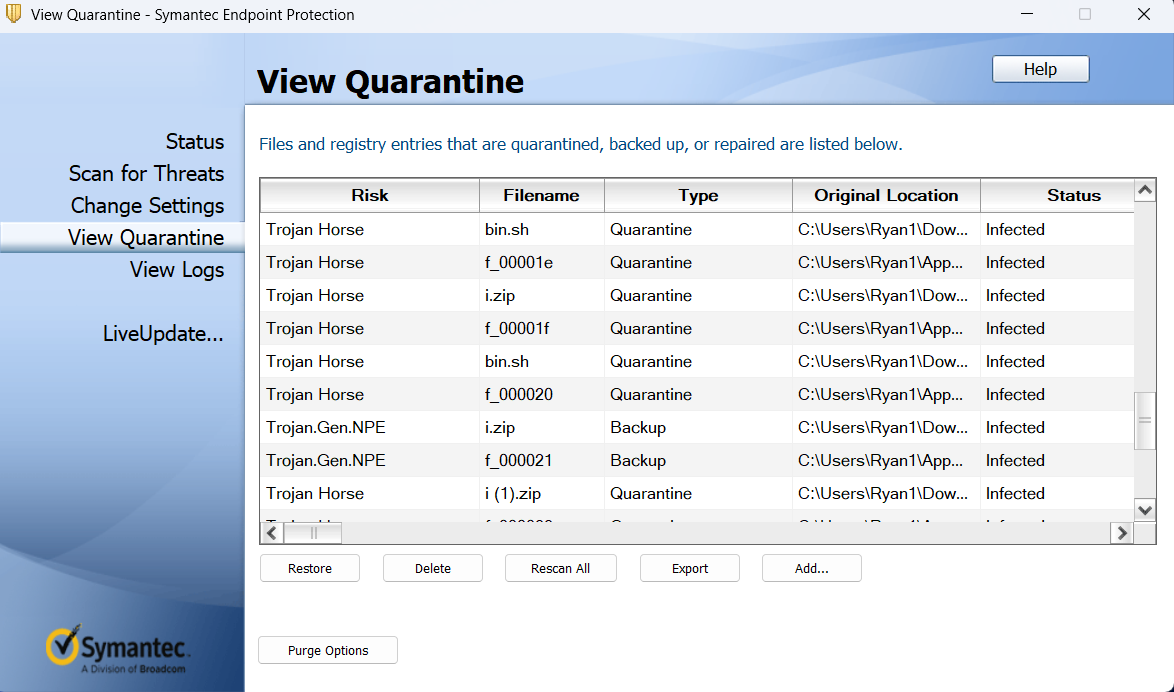1174x692 pixels.
Task: Minimize the View Quarantine window
Action: [x=1027, y=14]
